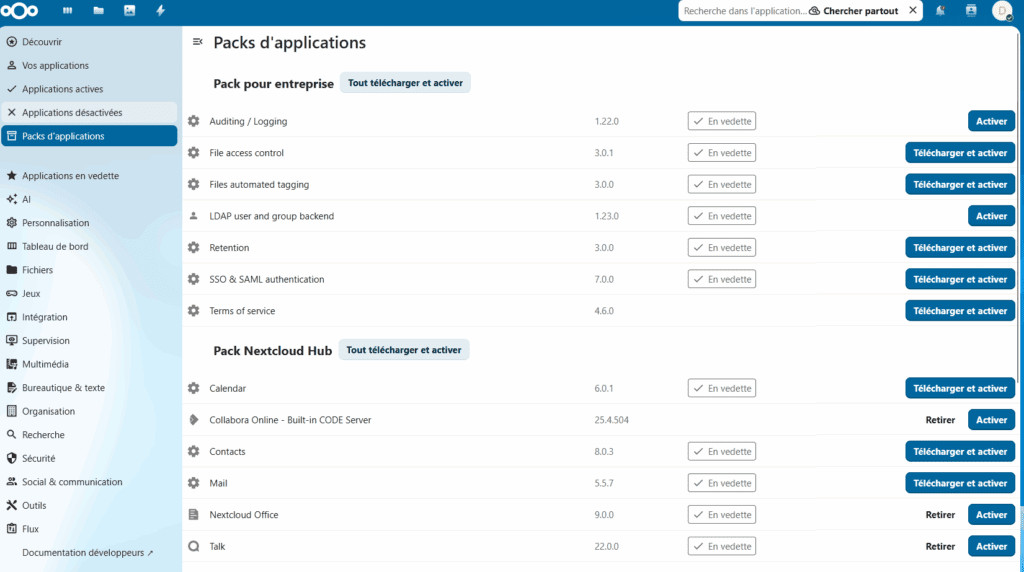Open the Dashboard app icon in header
This screenshot has width=1024, height=572.
click(68, 11)
